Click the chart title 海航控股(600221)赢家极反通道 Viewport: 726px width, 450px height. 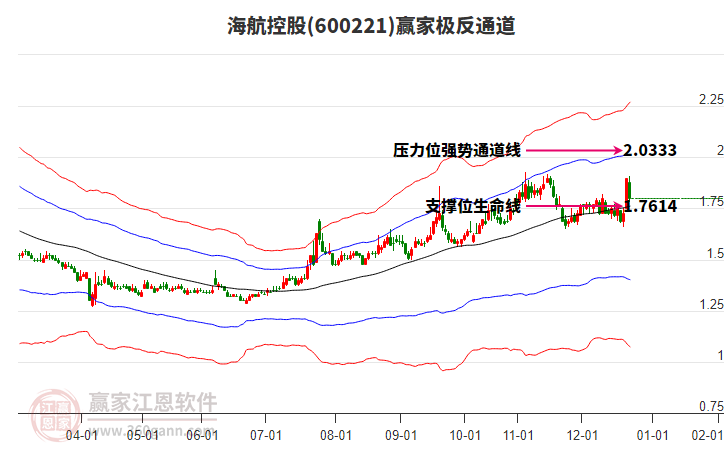371,26
